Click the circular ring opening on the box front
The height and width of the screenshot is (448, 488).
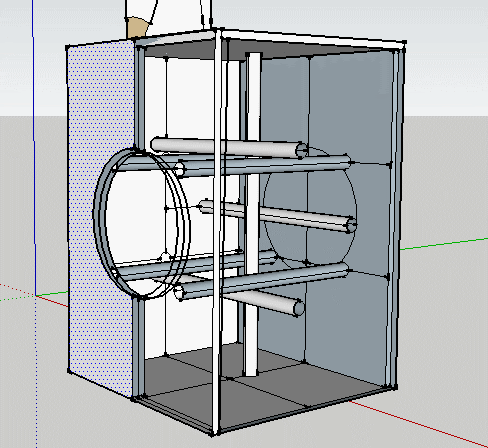(141, 223)
